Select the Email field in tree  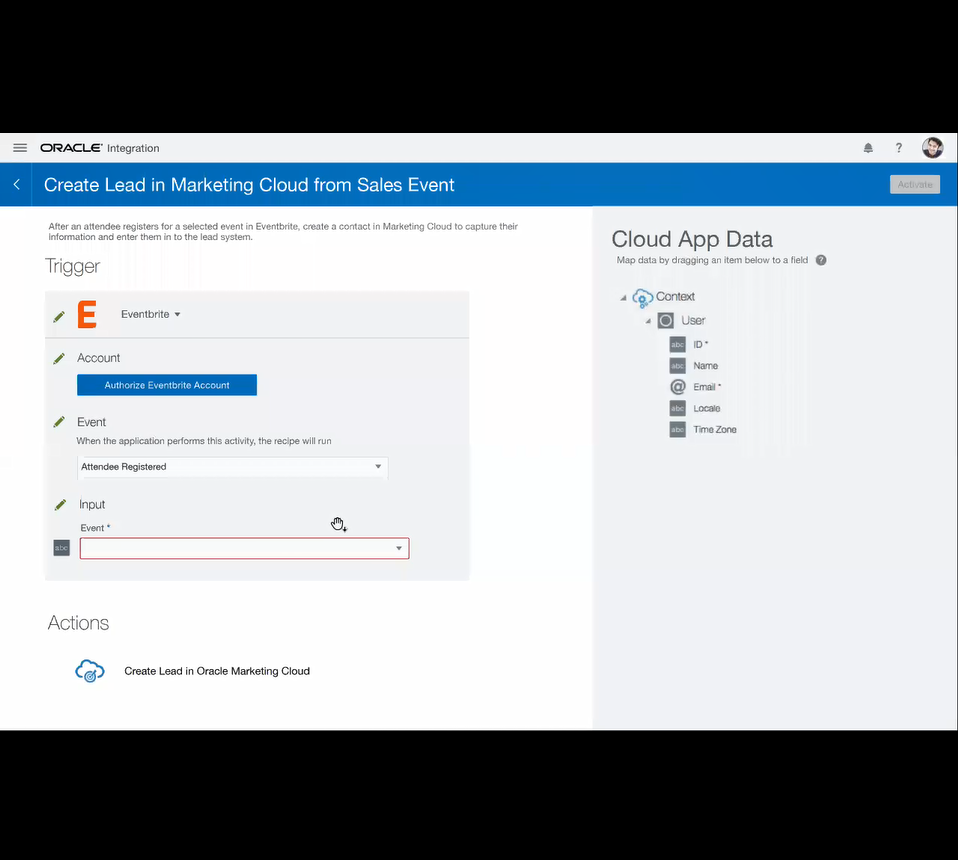(x=707, y=387)
